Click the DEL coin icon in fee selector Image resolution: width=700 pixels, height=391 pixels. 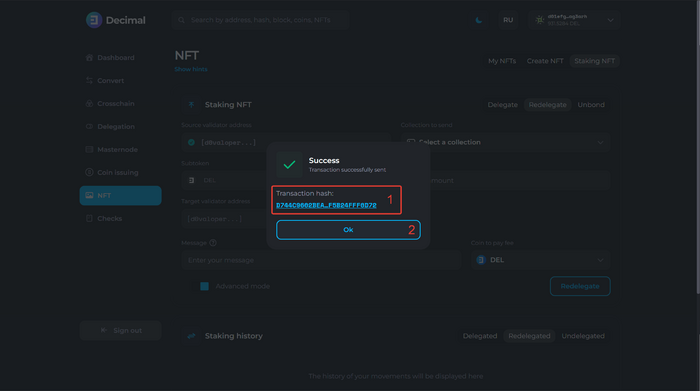[481, 260]
